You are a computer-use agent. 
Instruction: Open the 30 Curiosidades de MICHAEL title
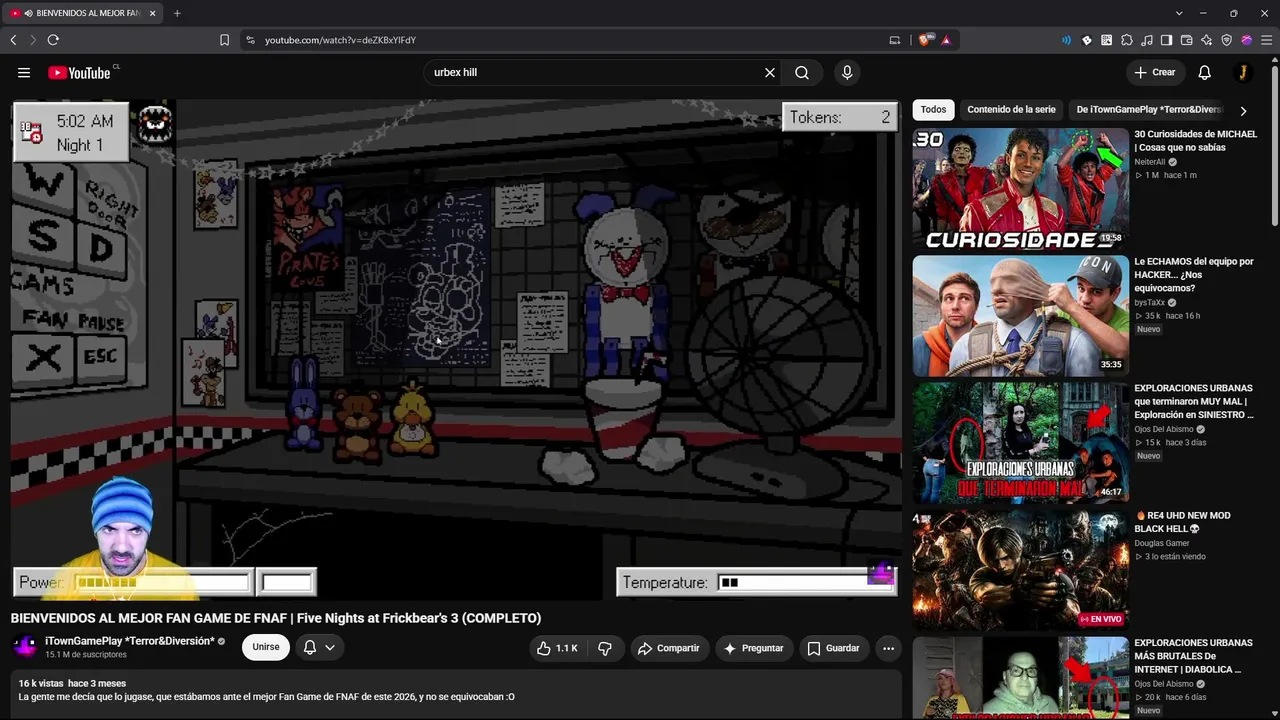click(x=1195, y=141)
